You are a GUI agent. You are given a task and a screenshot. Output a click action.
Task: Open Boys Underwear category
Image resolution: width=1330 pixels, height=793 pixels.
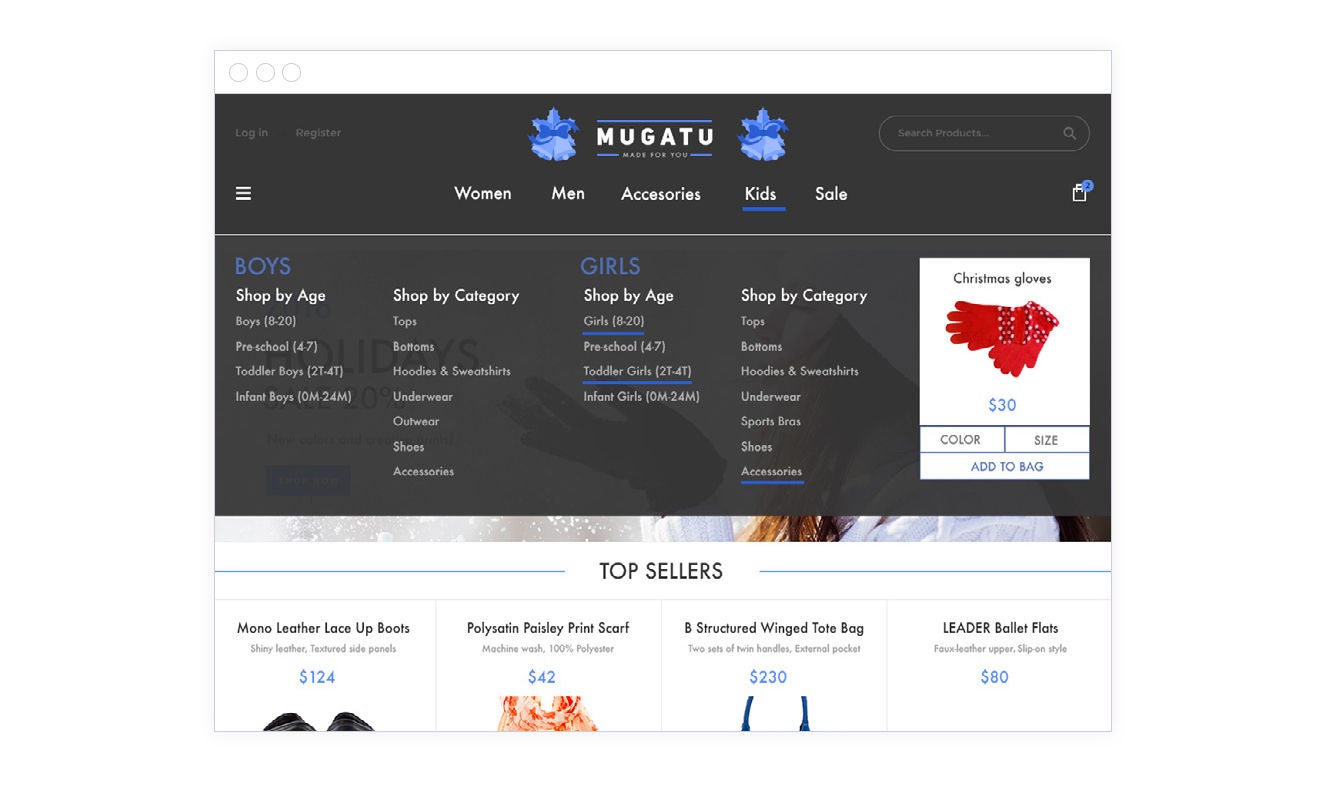(423, 397)
